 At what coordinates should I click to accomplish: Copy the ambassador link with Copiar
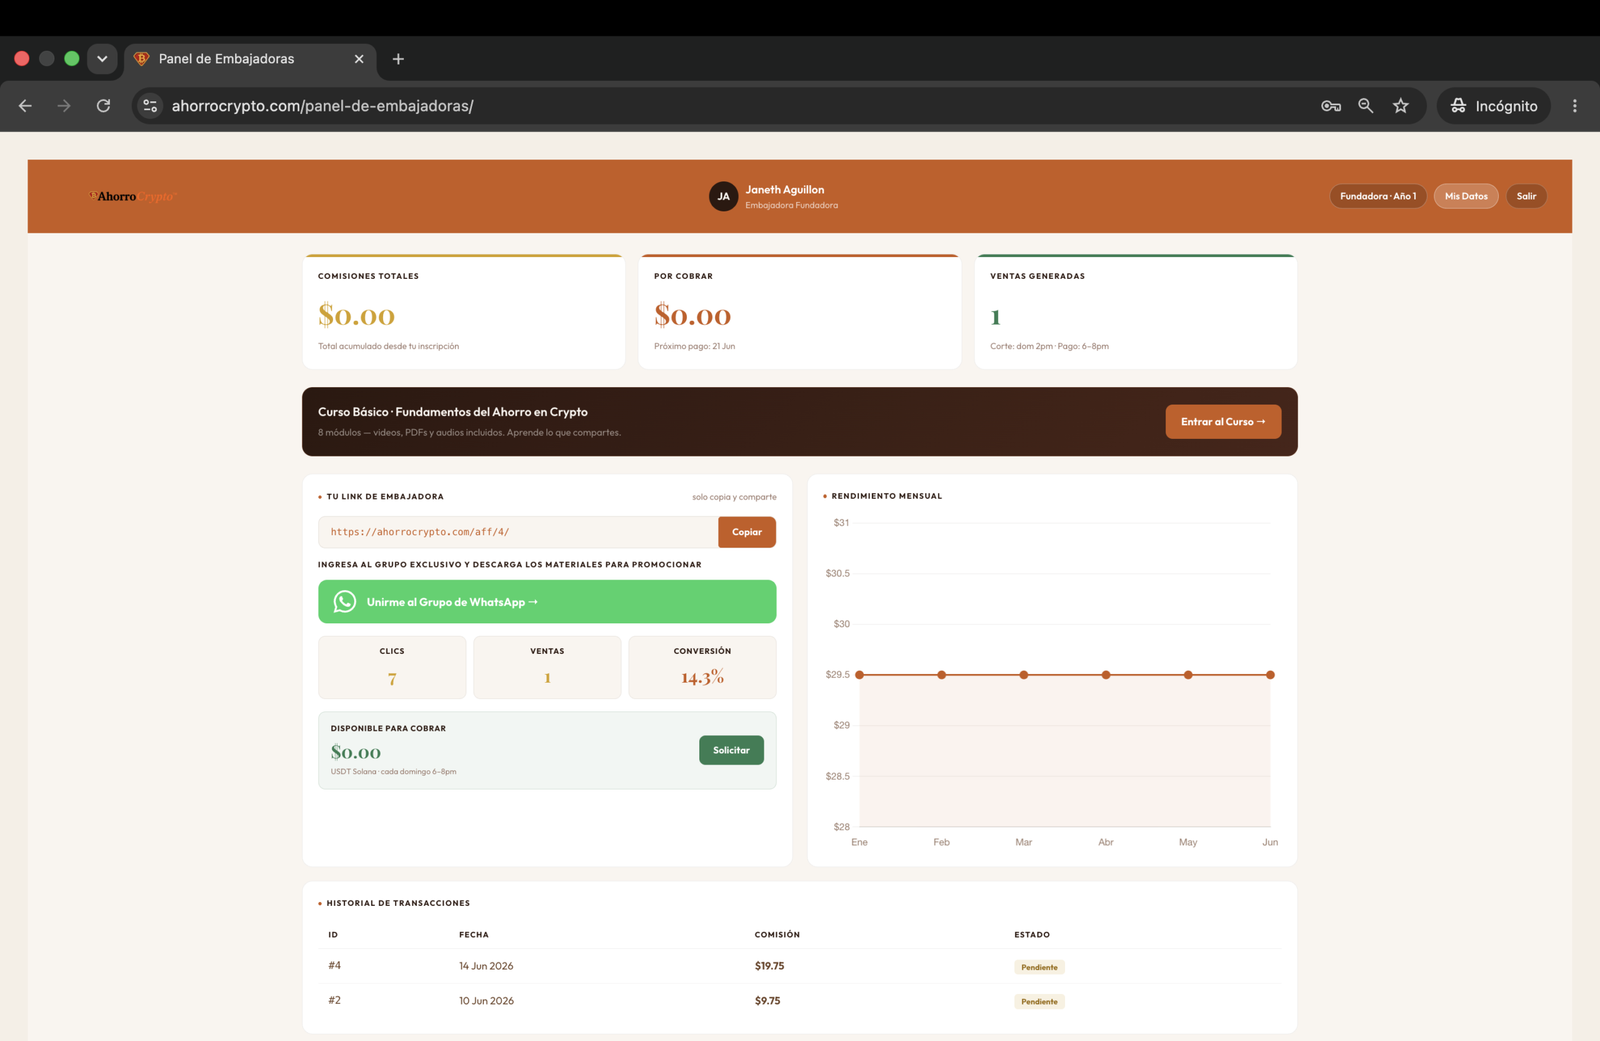click(747, 532)
